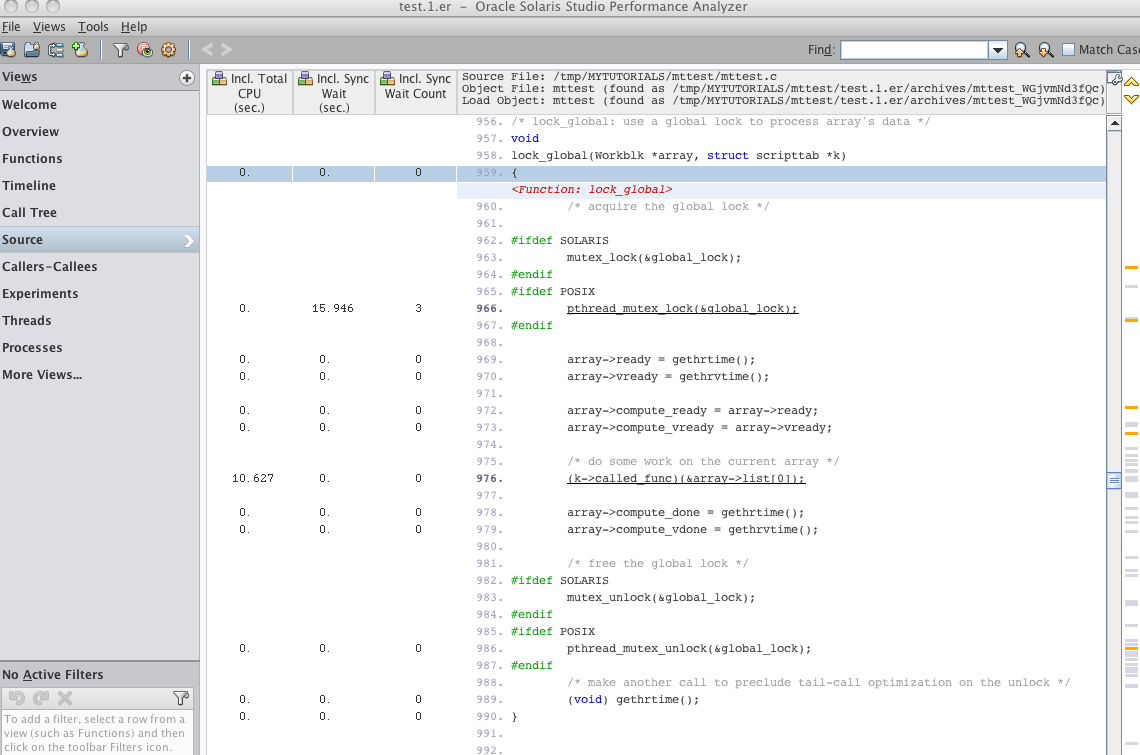Click the wrench icon above the scrollbar
The height and width of the screenshot is (755, 1140).
[1115, 79]
